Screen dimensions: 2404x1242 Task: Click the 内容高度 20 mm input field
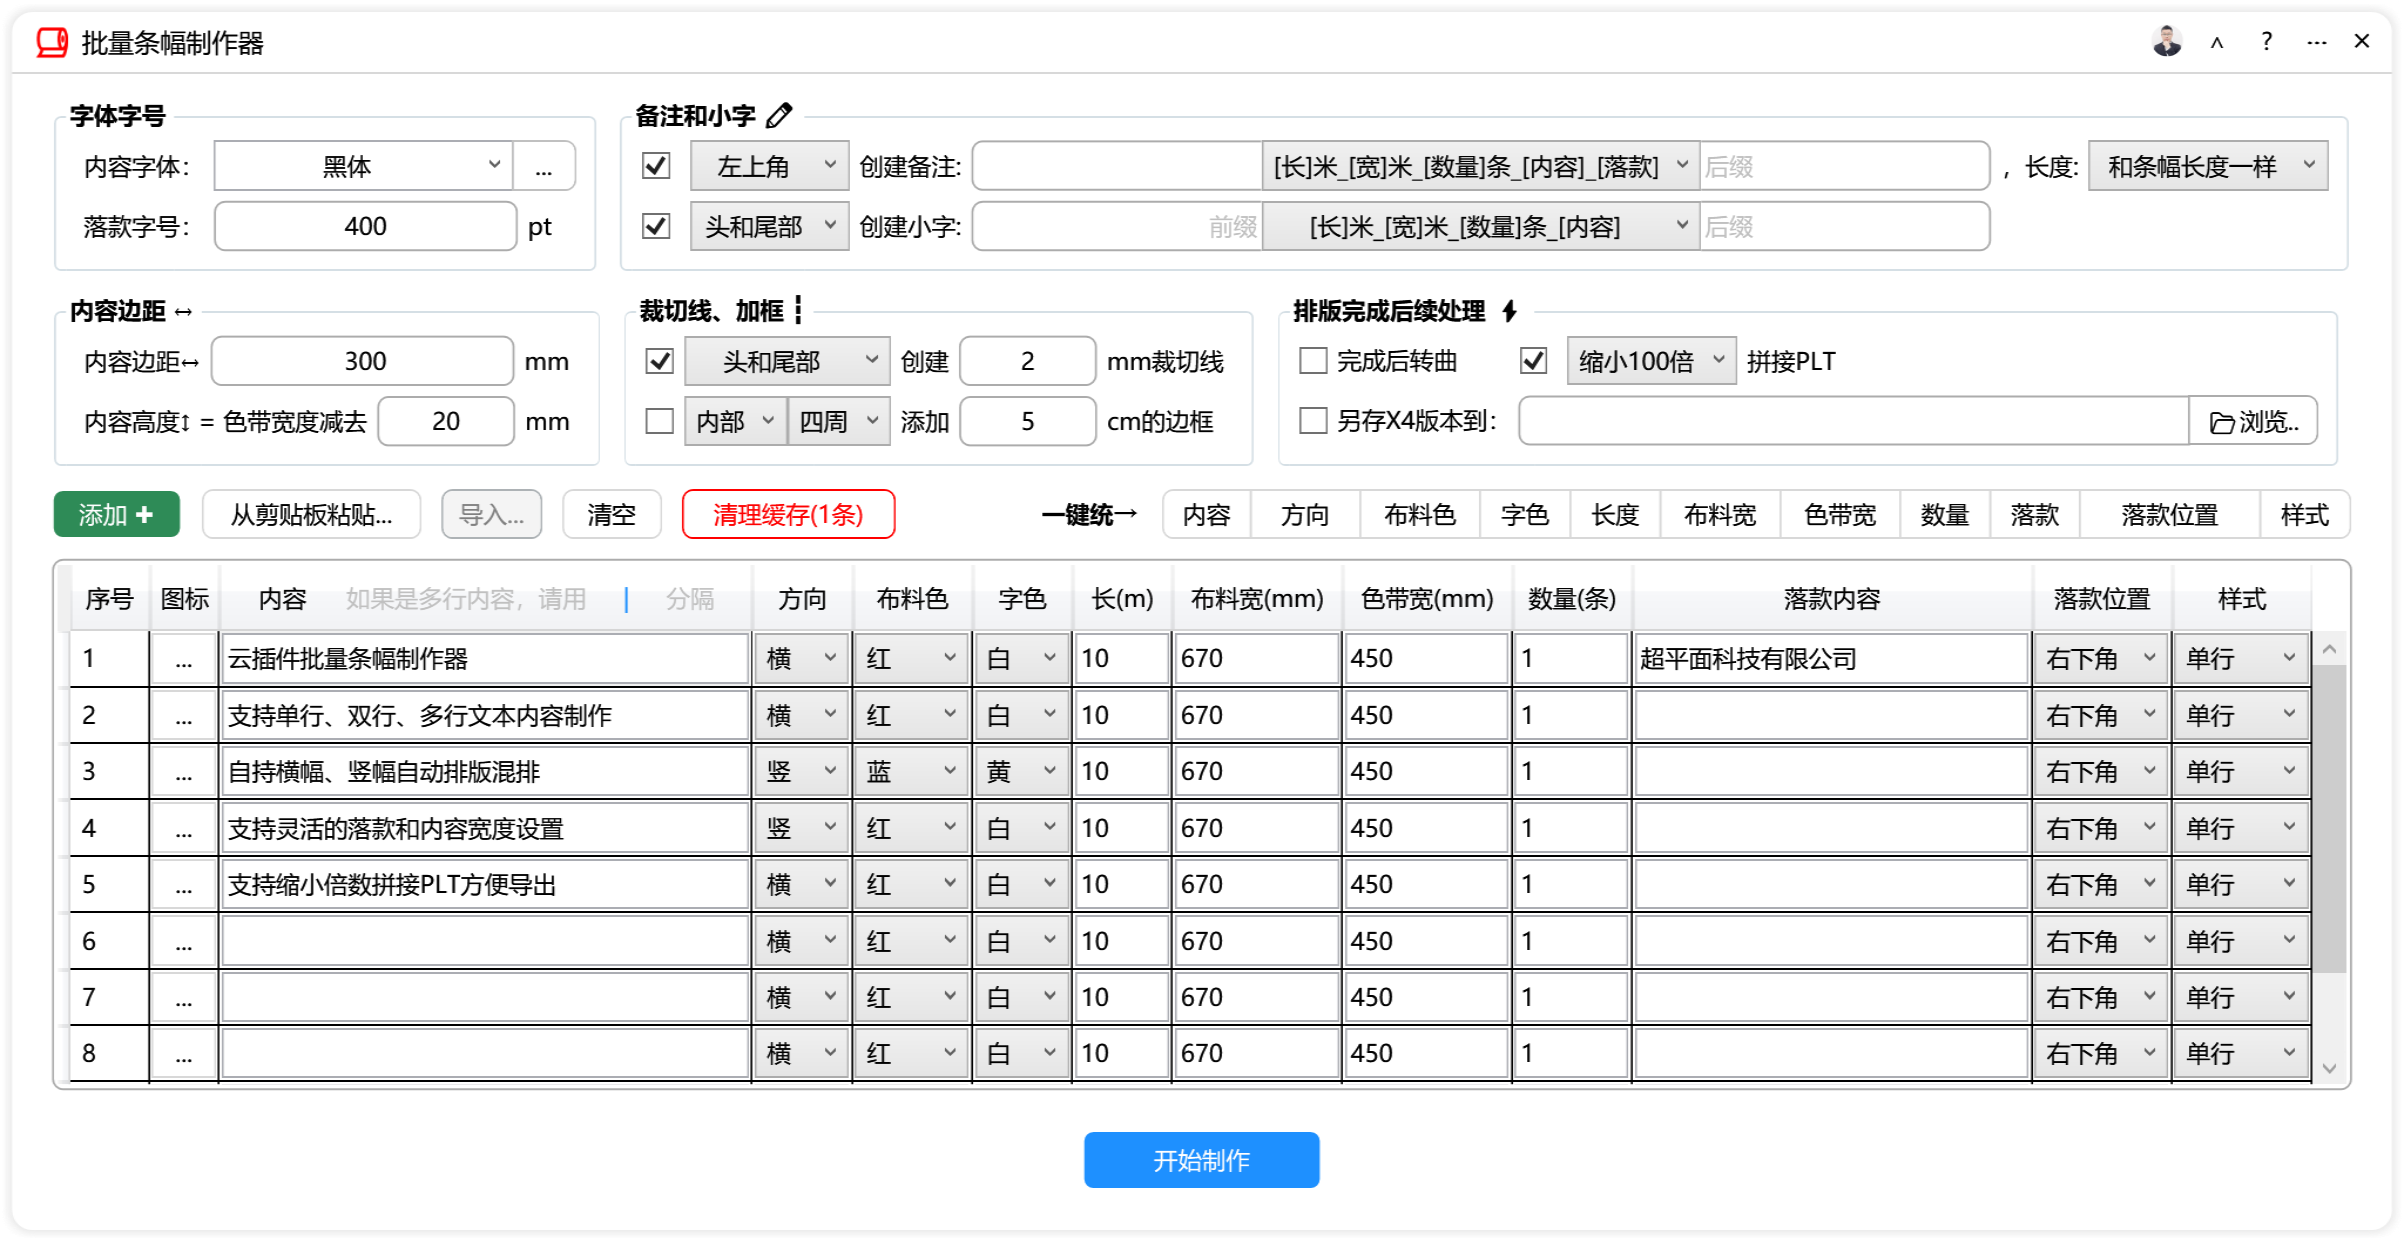point(446,421)
